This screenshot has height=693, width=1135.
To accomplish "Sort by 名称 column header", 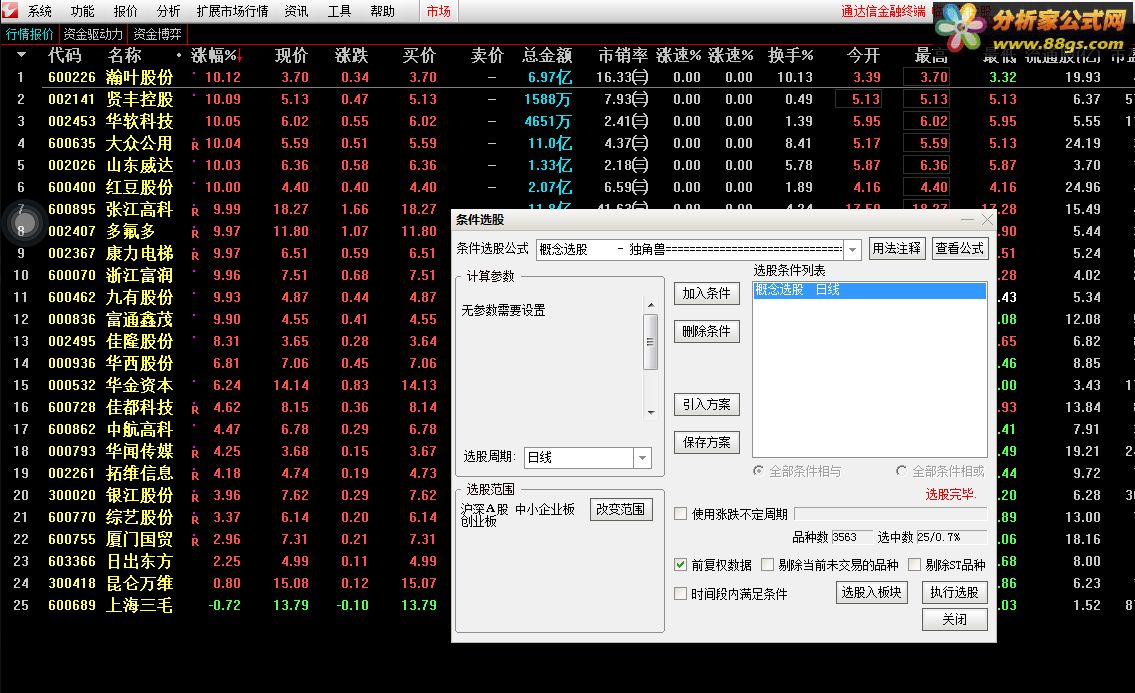I will click(125, 56).
